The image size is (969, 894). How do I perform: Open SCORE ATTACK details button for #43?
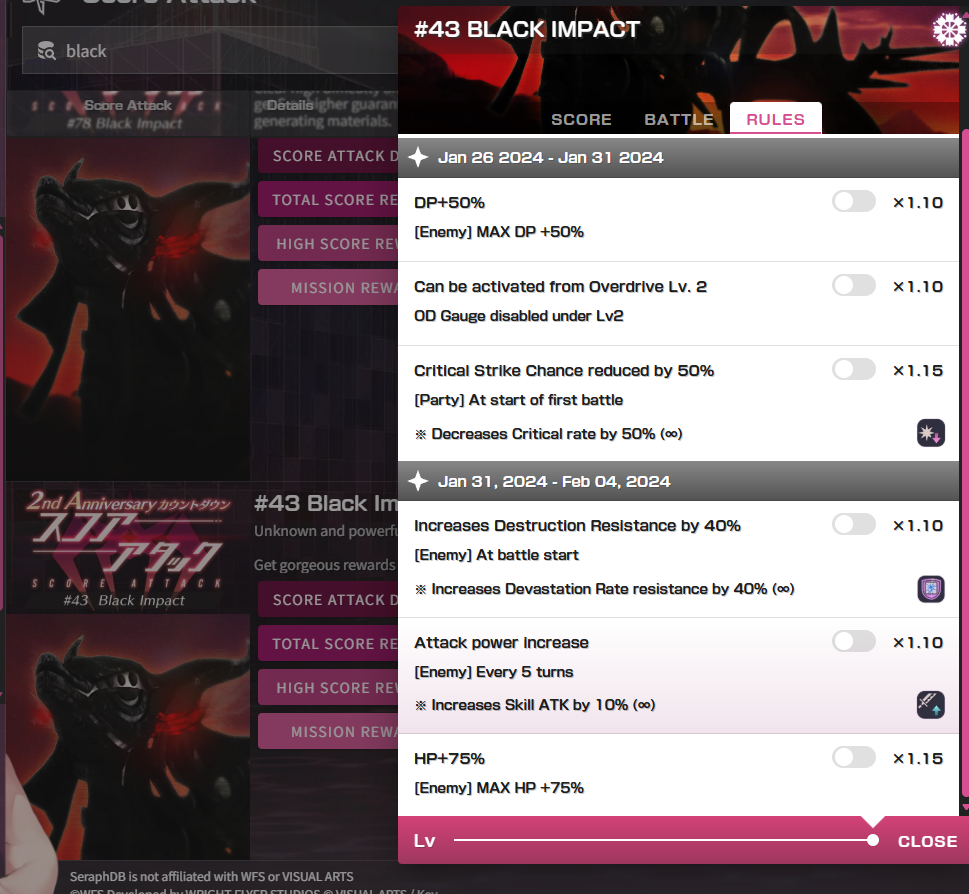coord(328,600)
